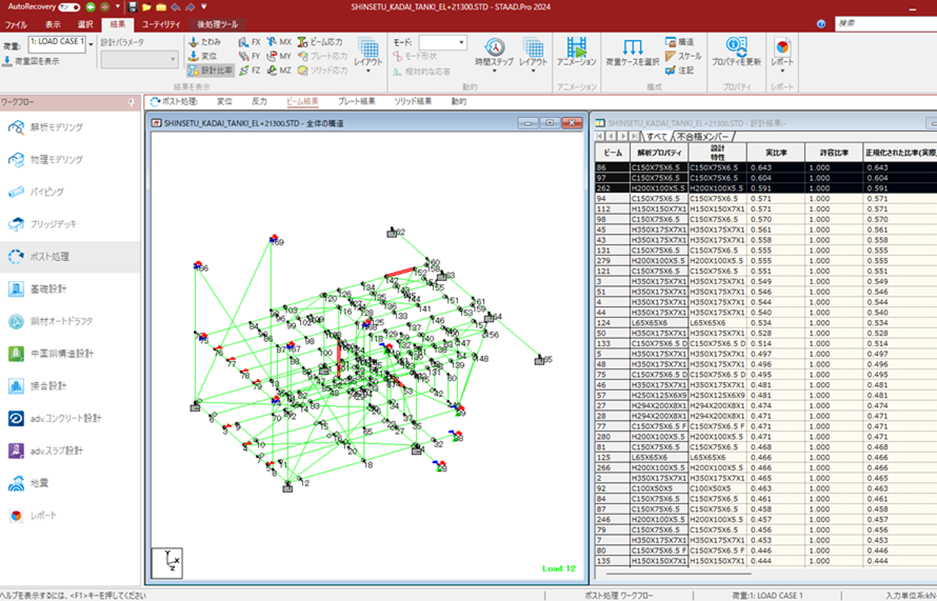Go to 反力 reactions page
The height and width of the screenshot is (601, 937).
pyautogui.click(x=259, y=102)
